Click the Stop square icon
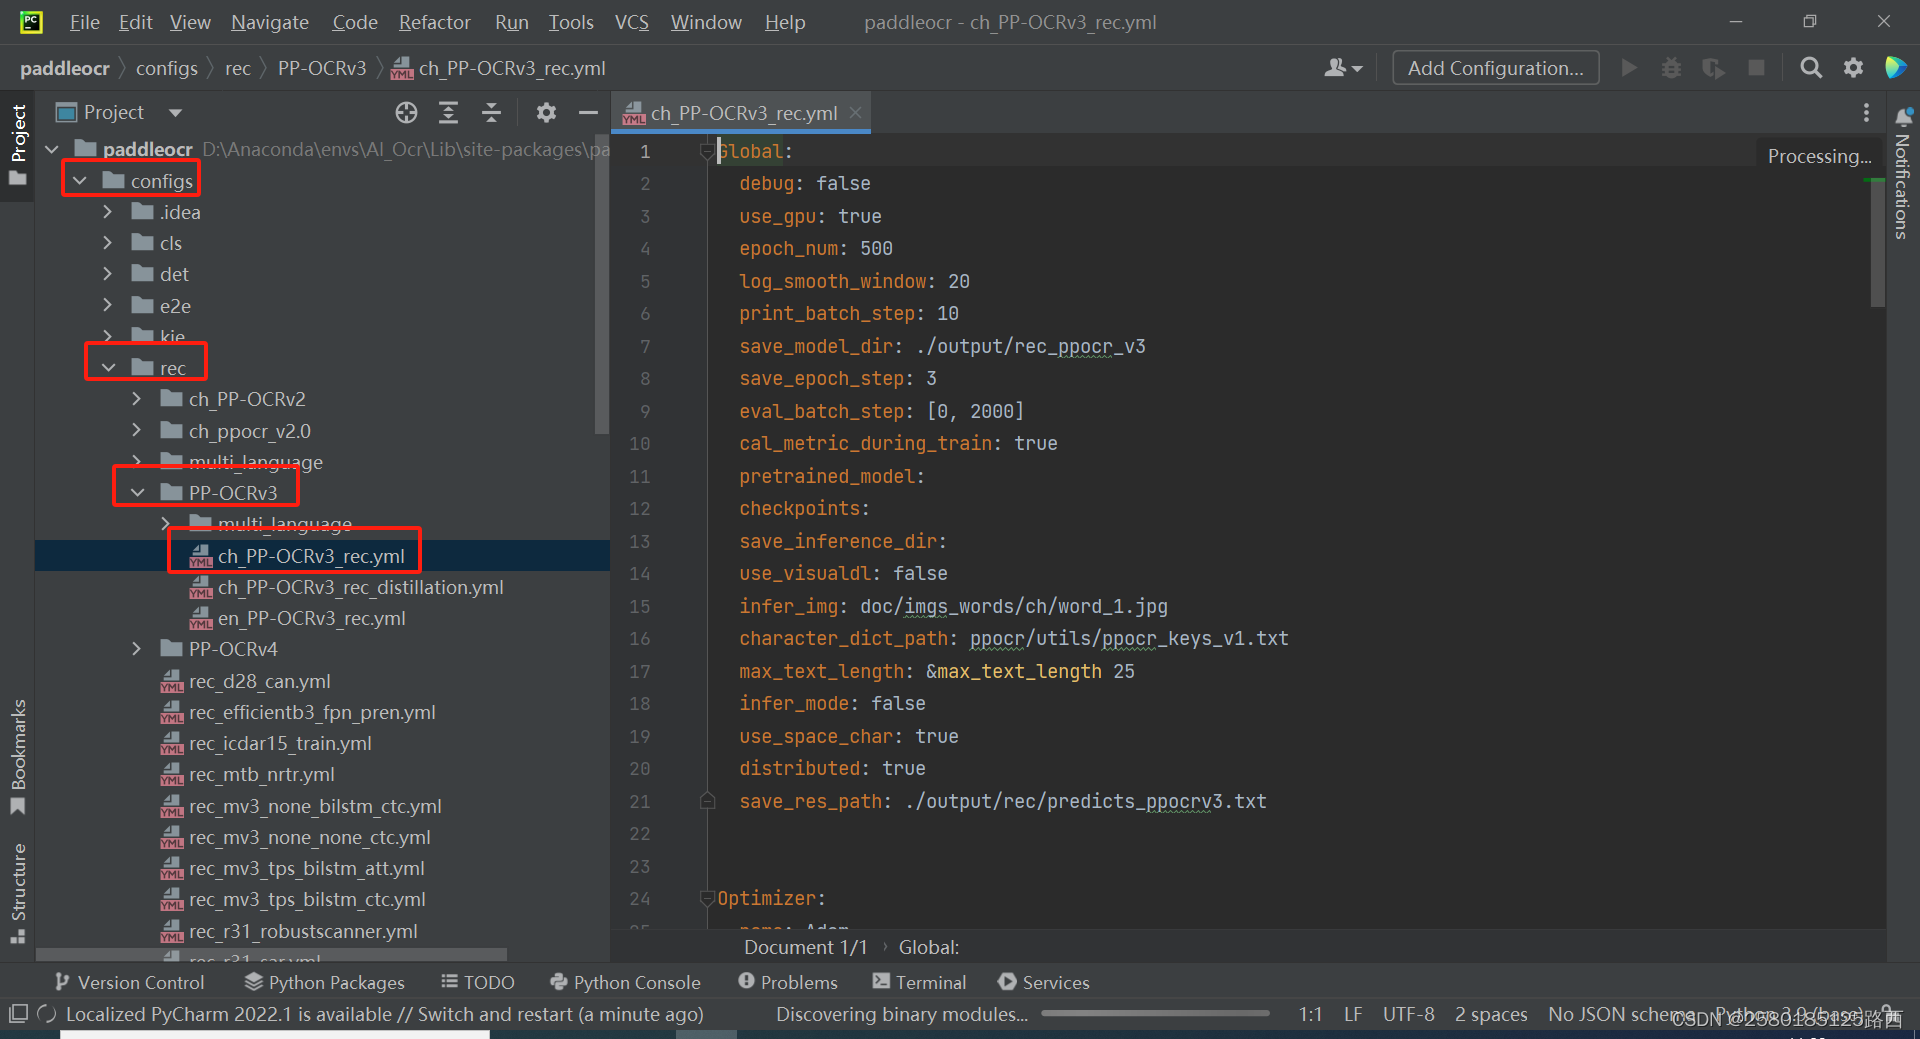1920x1039 pixels. click(1756, 68)
